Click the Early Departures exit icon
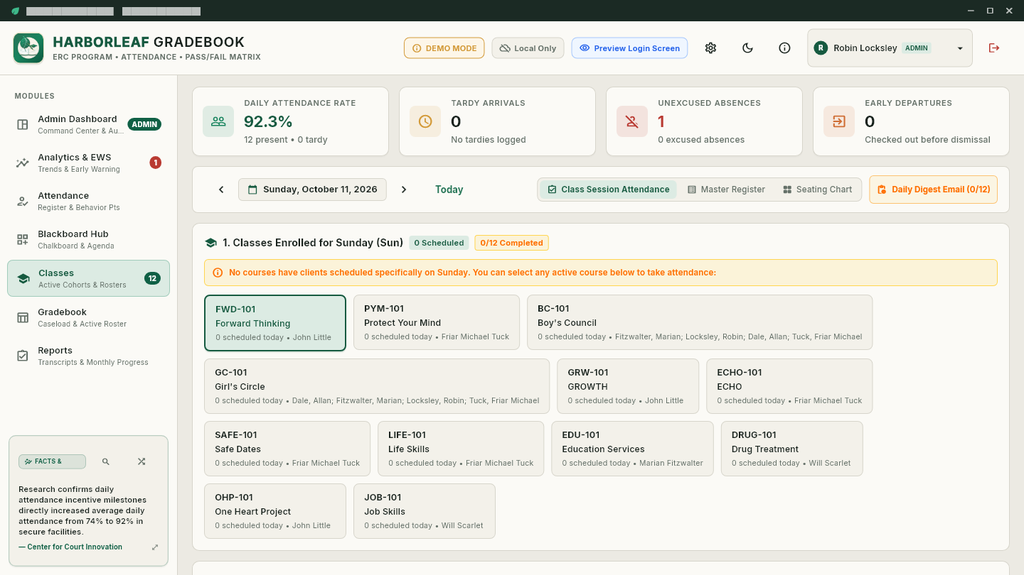Viewport: 1024px width, 575px height. coord(839,122)
